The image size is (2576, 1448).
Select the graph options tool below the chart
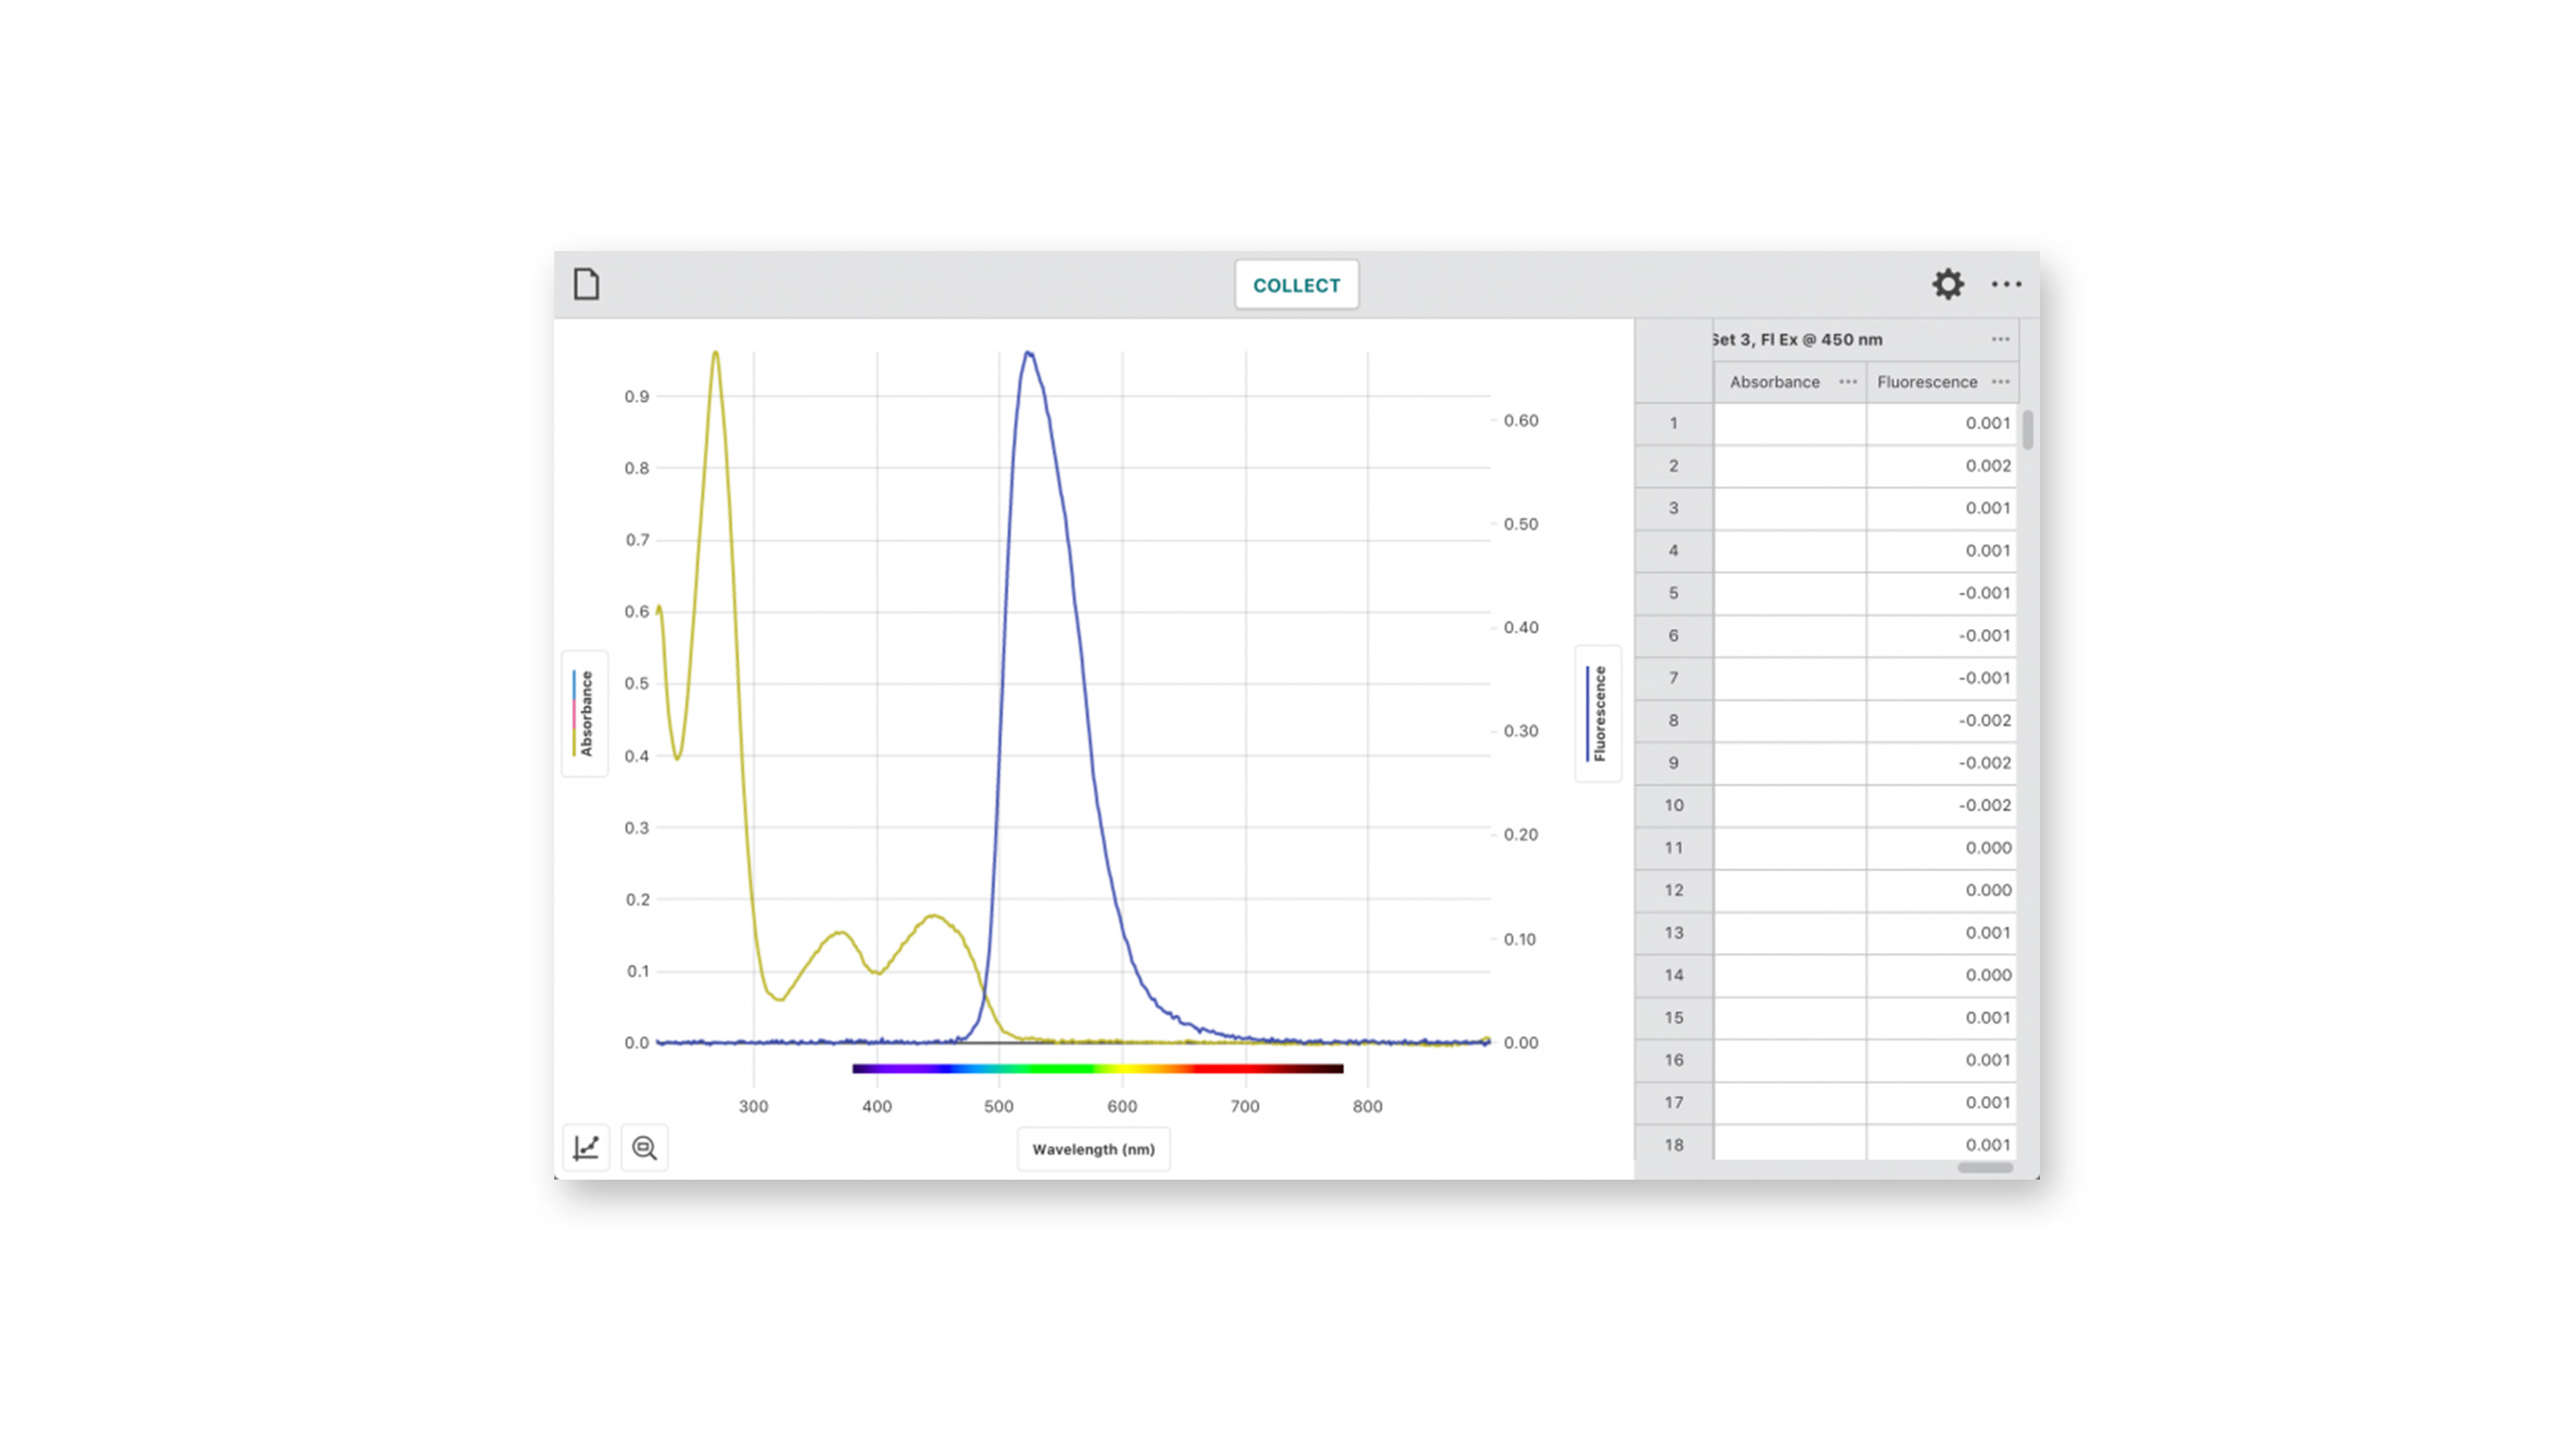pos(586,1148)
